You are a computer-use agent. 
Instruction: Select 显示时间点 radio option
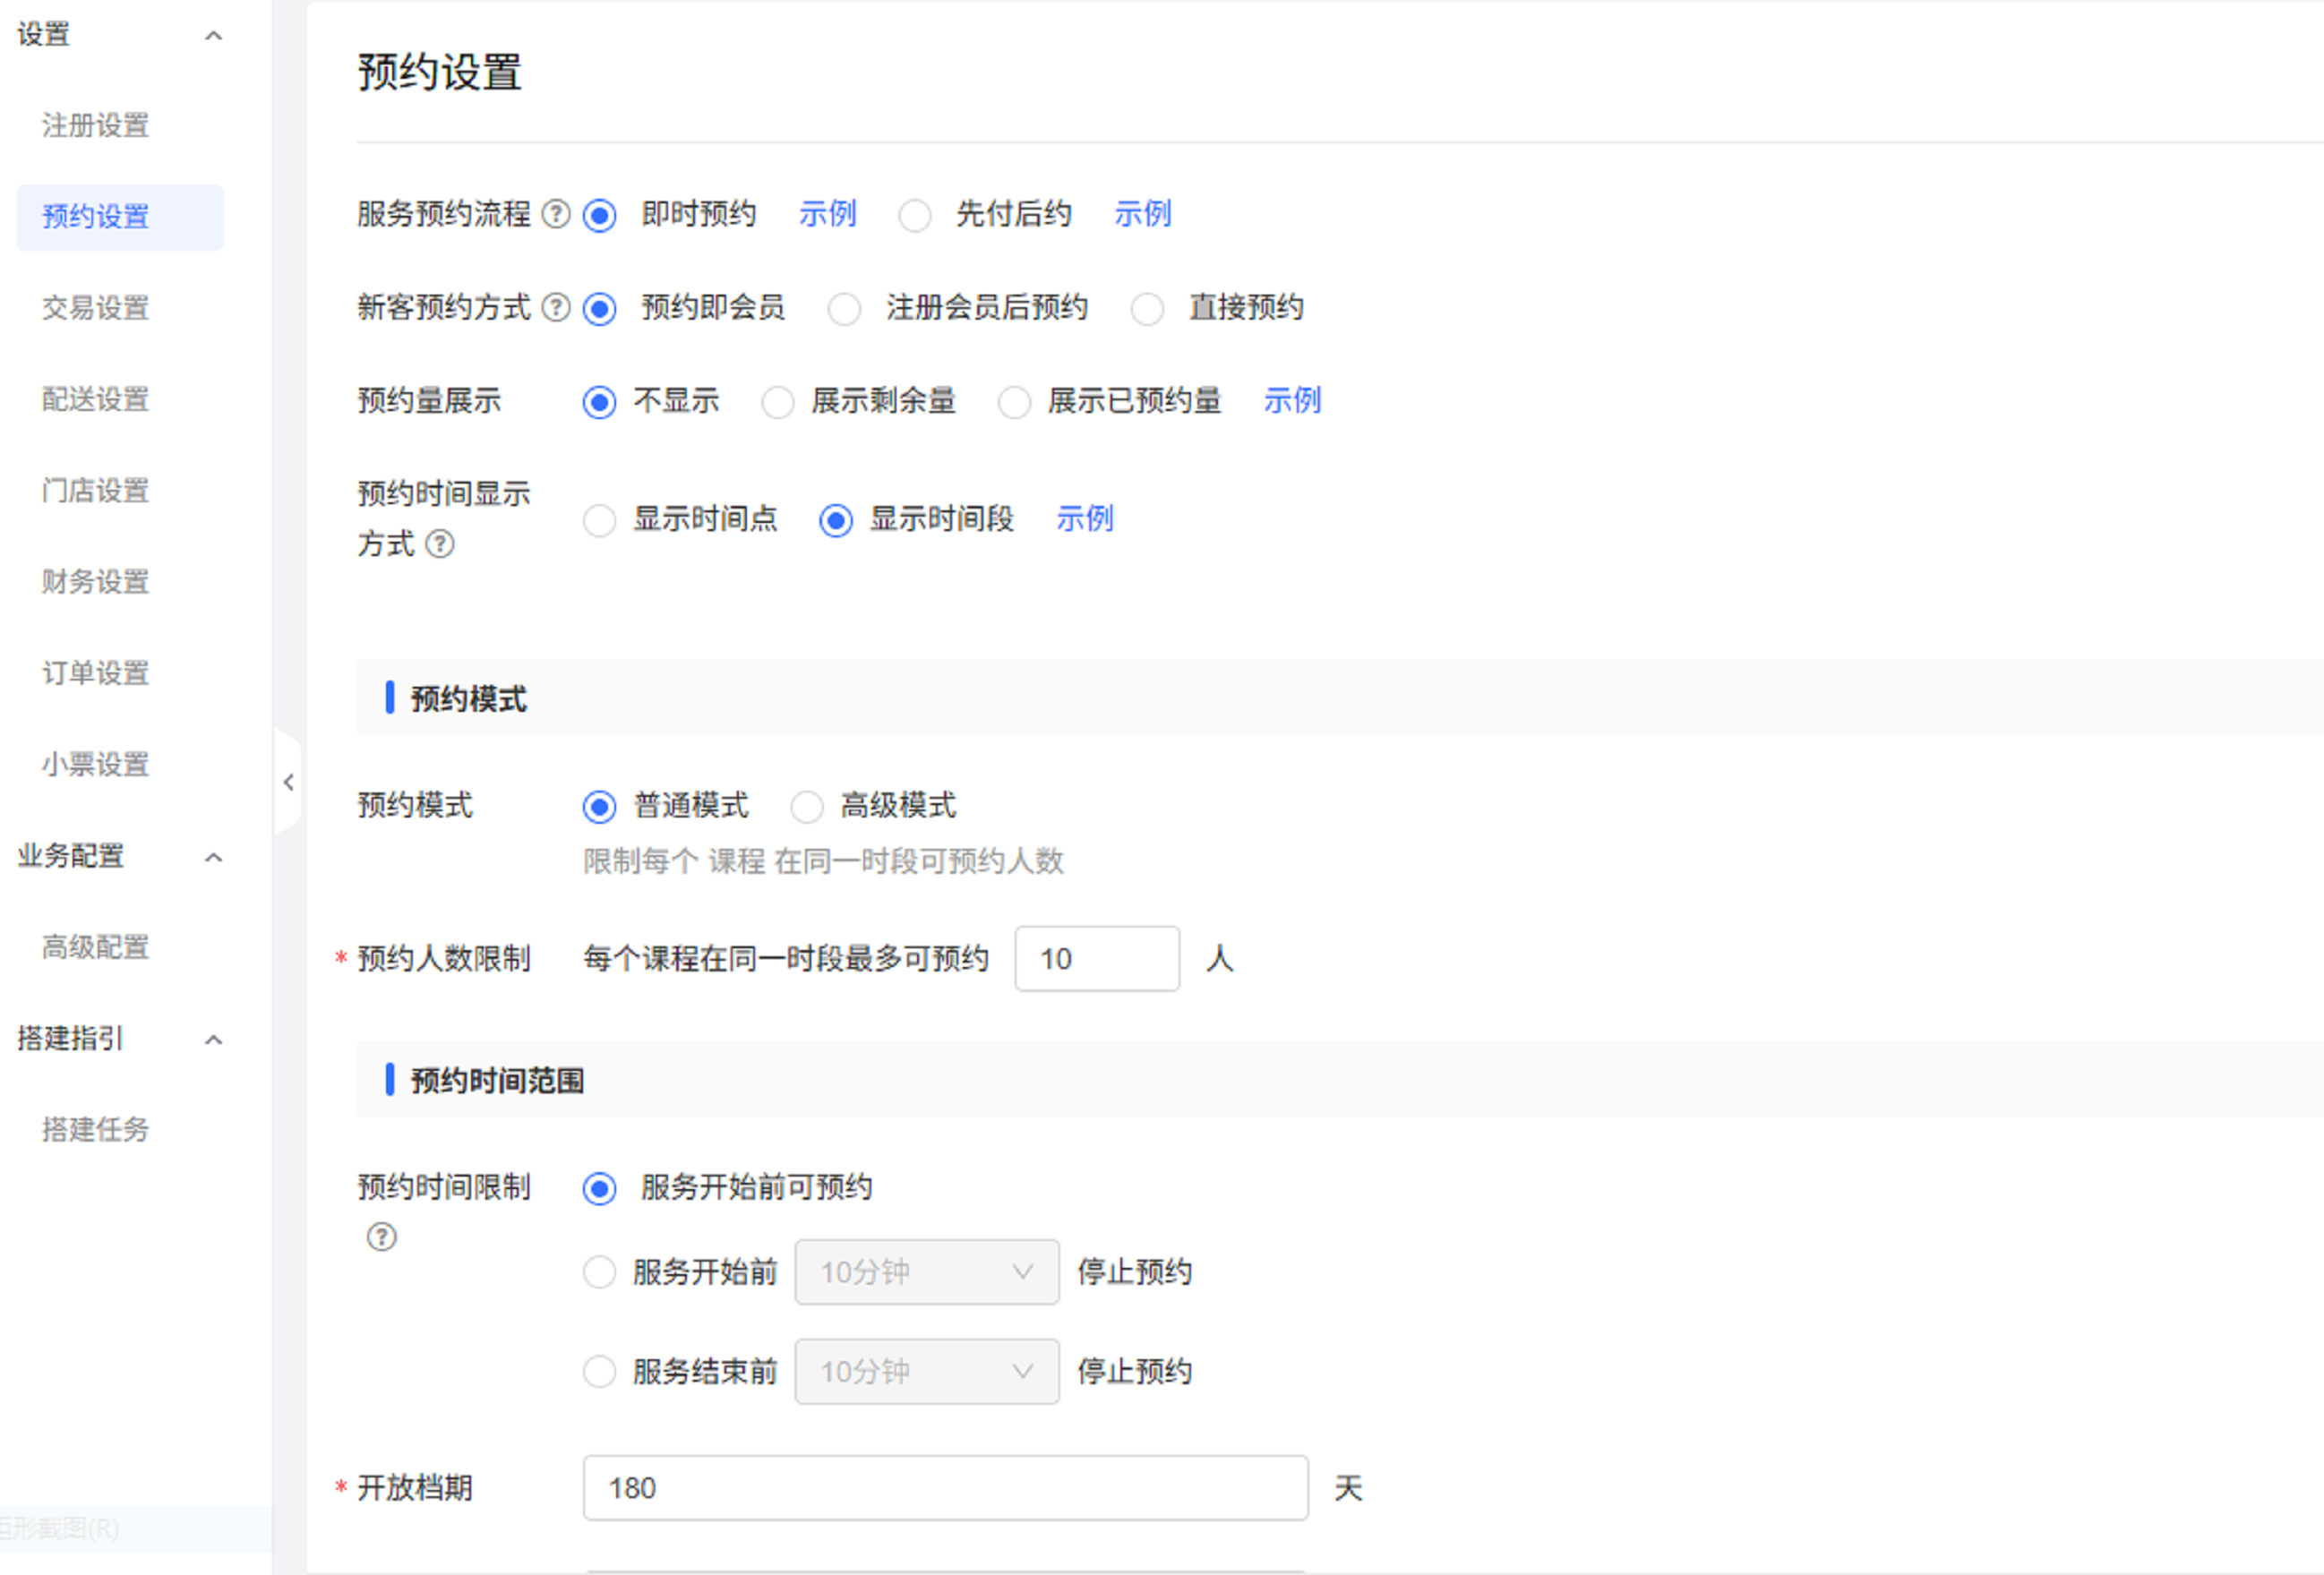tap(599, 520)
